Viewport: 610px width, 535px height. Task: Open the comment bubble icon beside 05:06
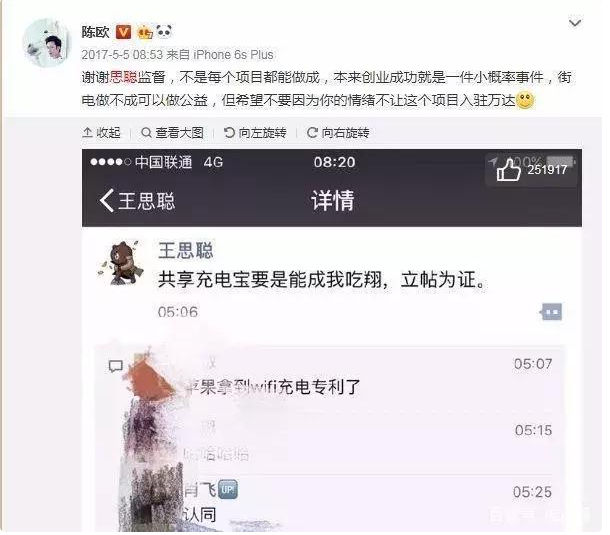tap(552, 312)
